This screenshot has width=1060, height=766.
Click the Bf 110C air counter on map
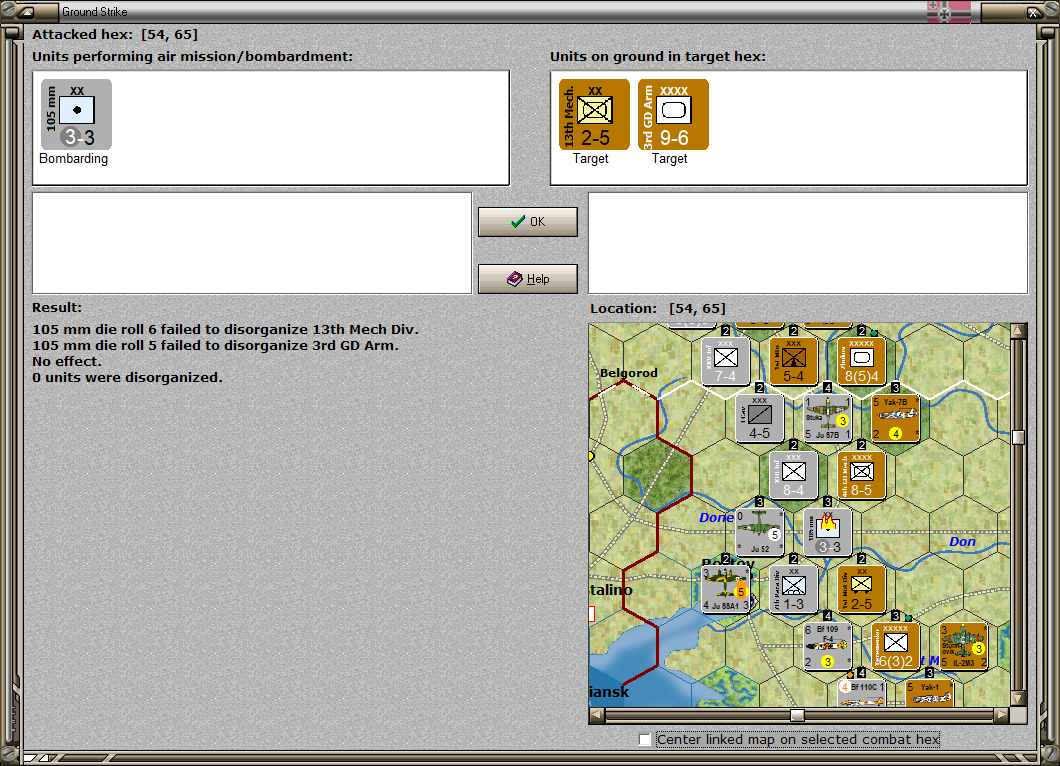(x=861, y=693)
